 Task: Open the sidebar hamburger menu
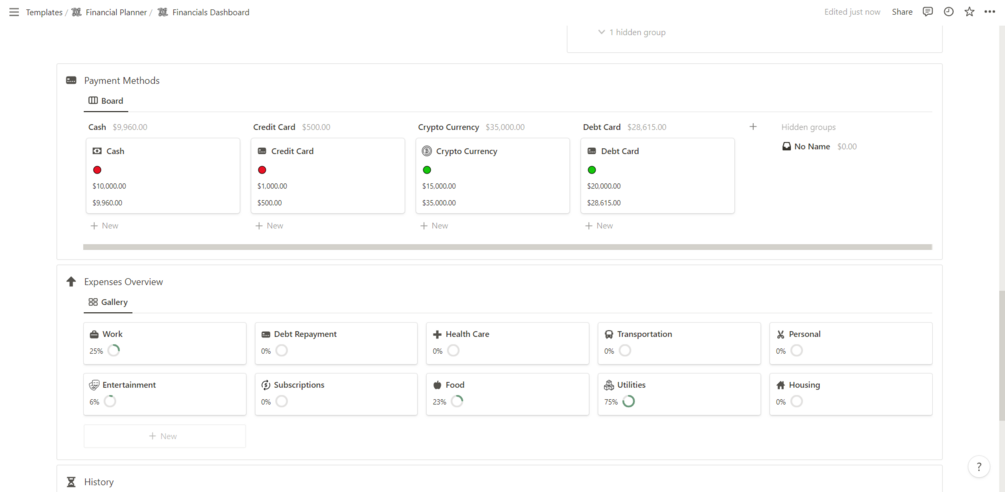[14, 12]
